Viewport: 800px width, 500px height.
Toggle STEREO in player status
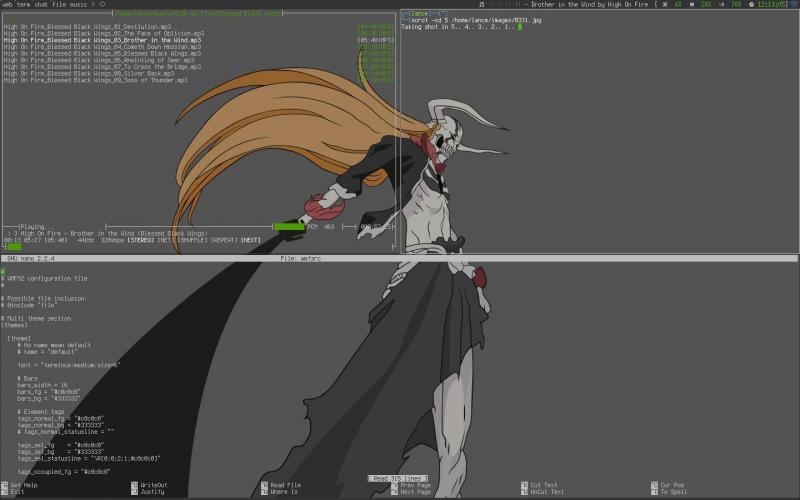(140, 240)
